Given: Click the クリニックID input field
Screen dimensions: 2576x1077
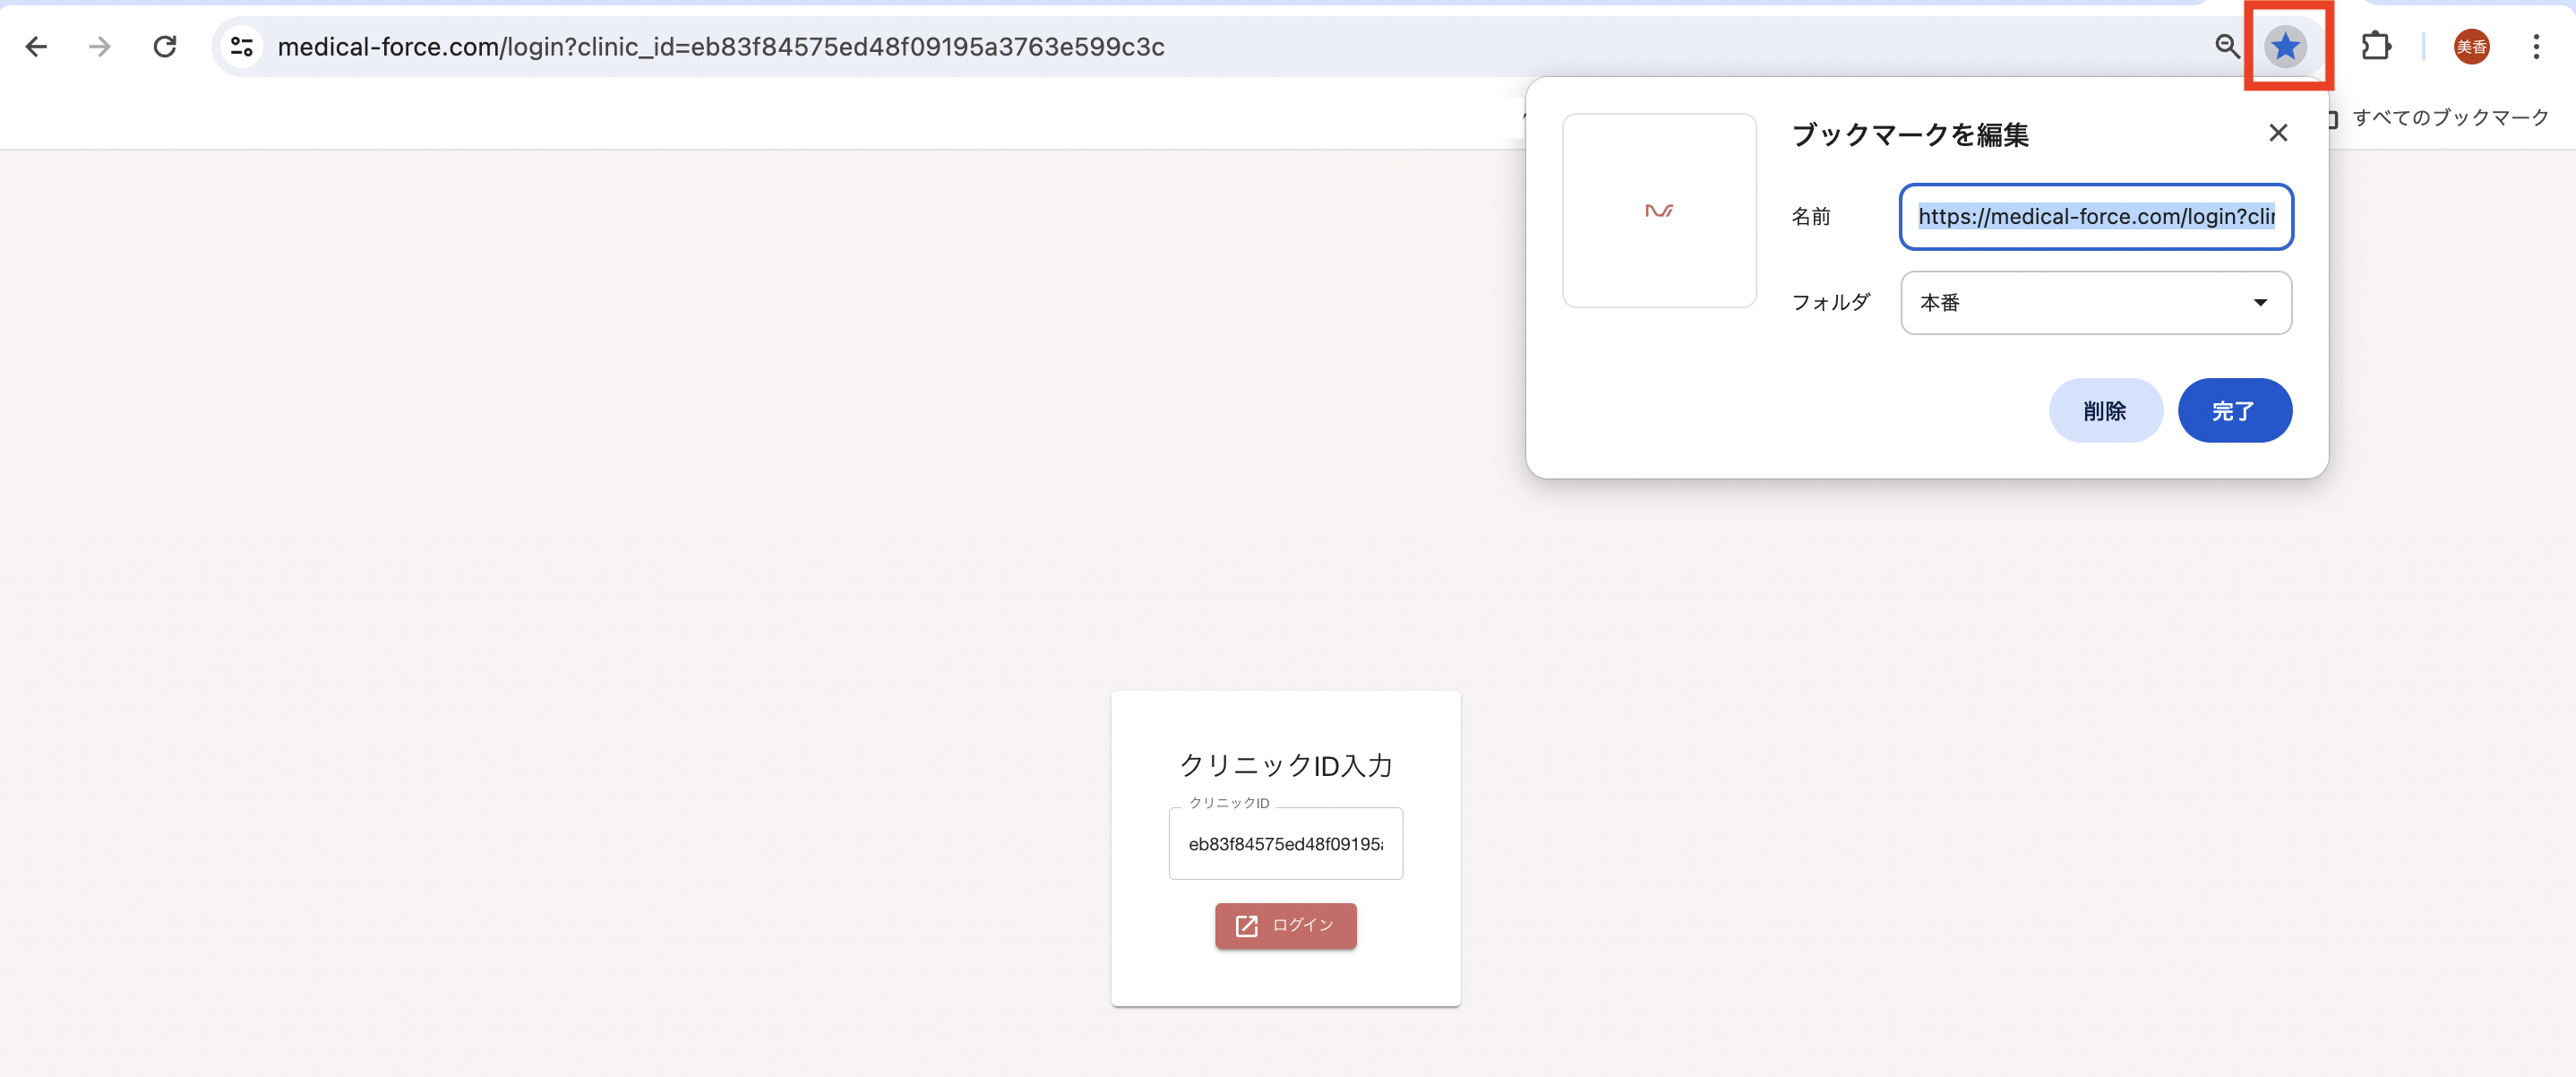Looking at the screenshot, I should tap(1286, 843).
